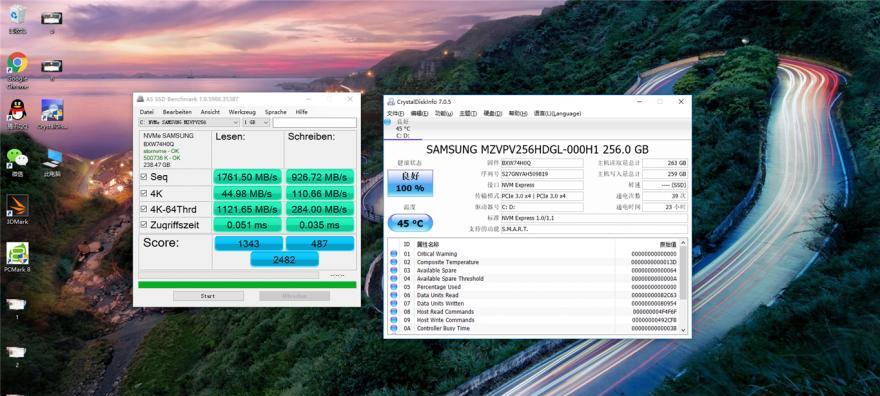Toggle the Zugriffszeit test checkbox
This screenshot has height=396, width=880.
[144, 225]
